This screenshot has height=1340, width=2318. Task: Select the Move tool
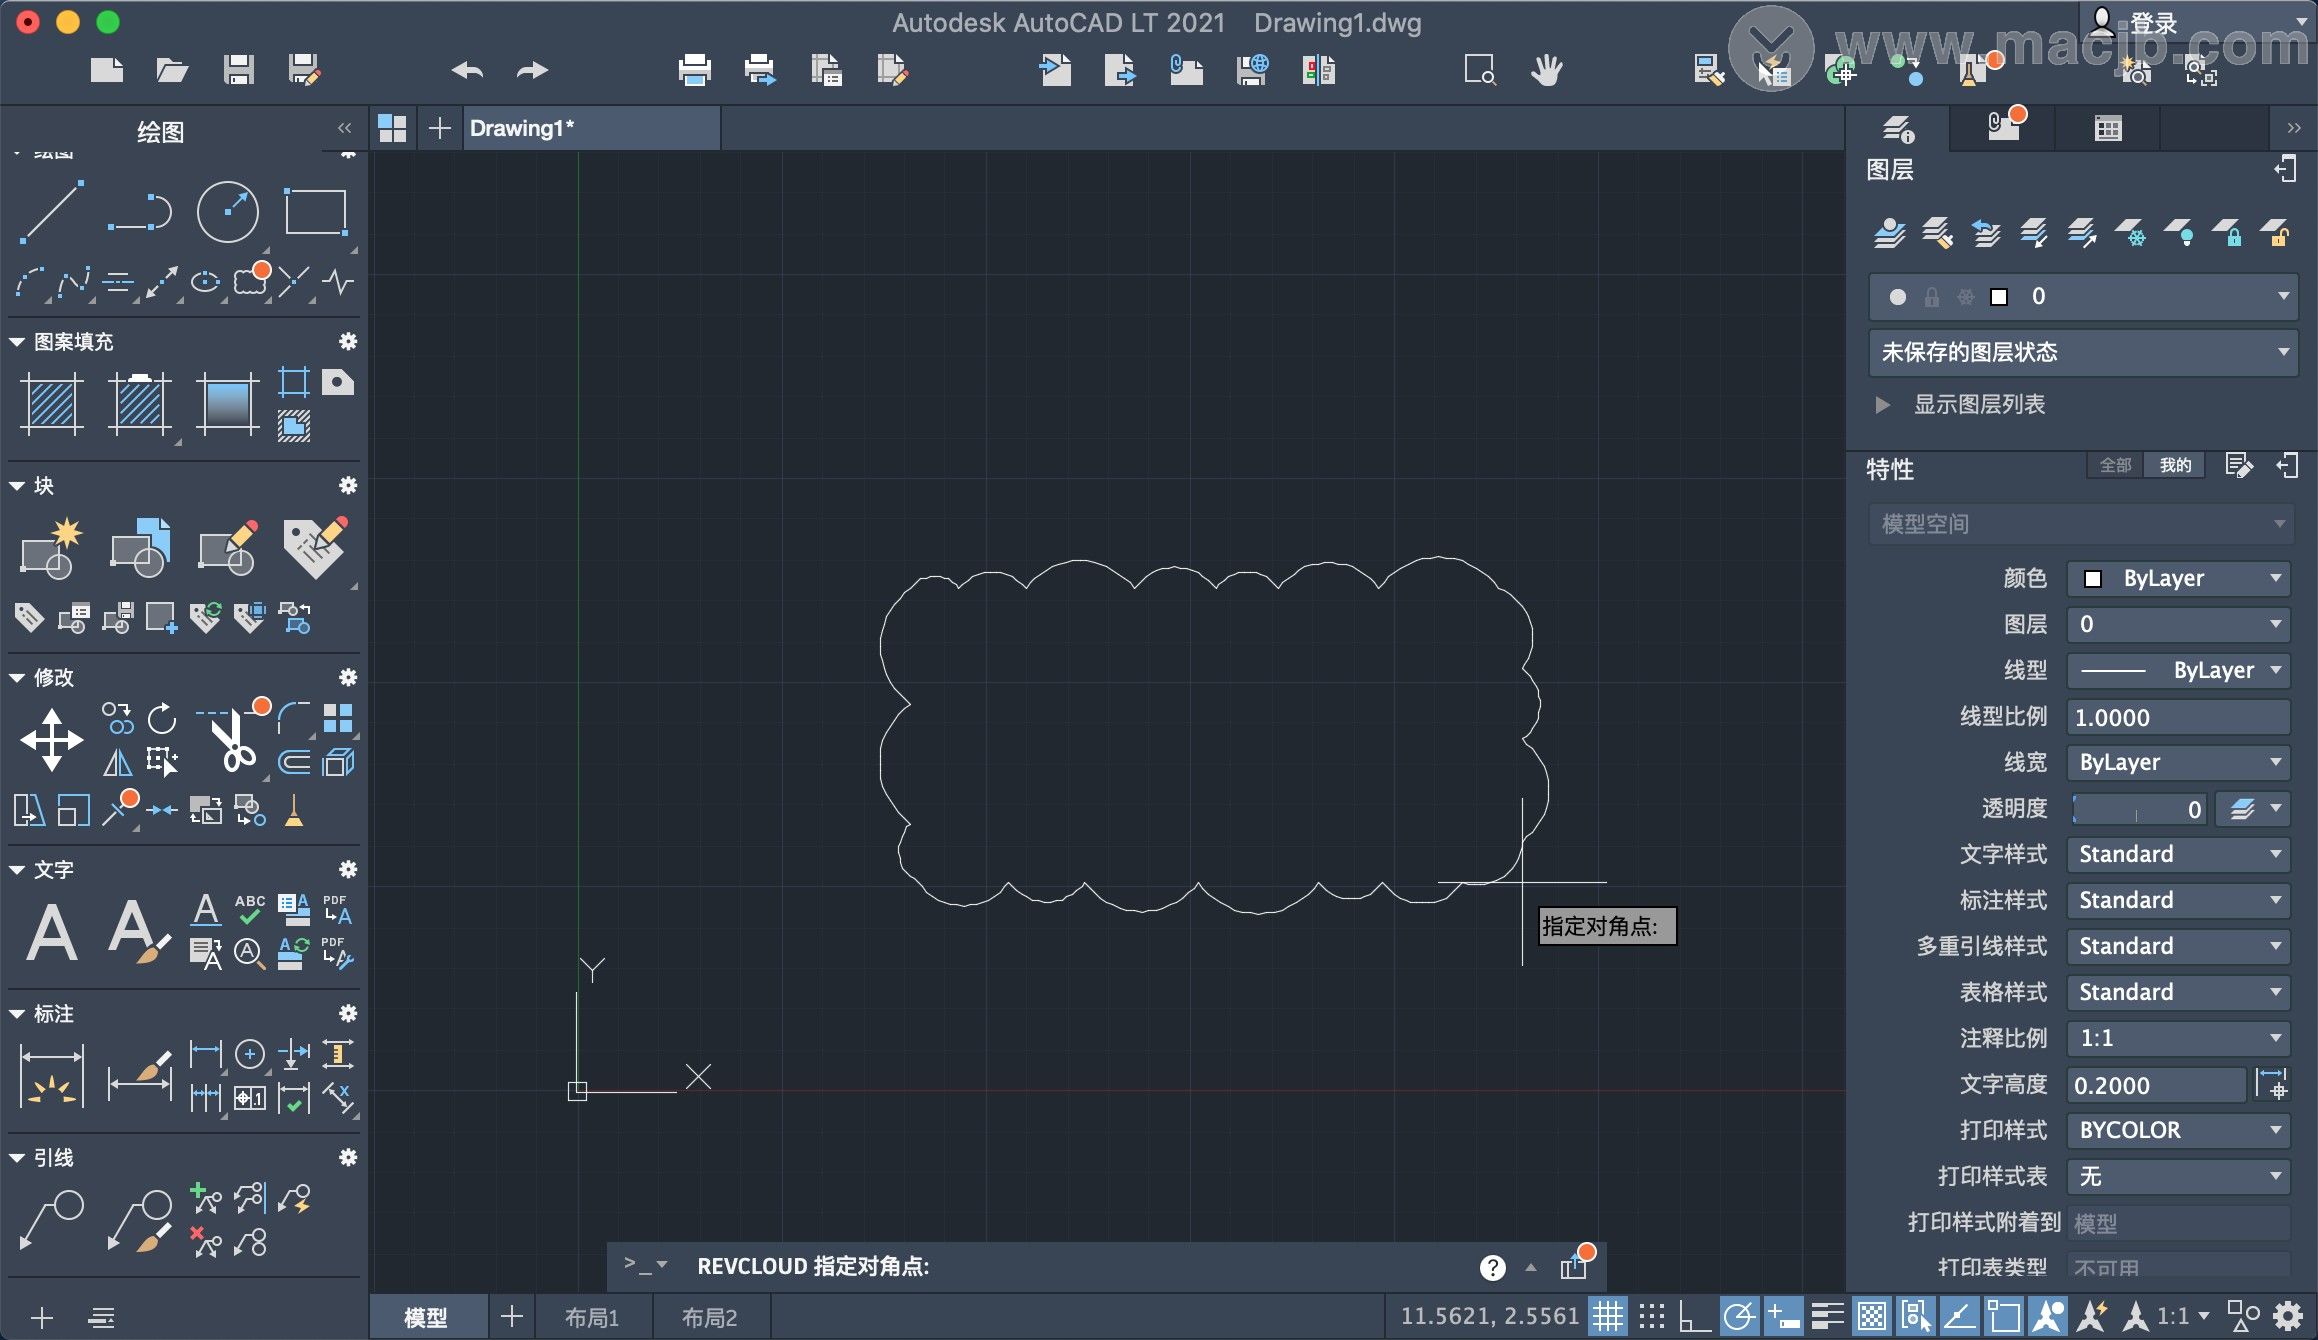(x=52, y=740)
